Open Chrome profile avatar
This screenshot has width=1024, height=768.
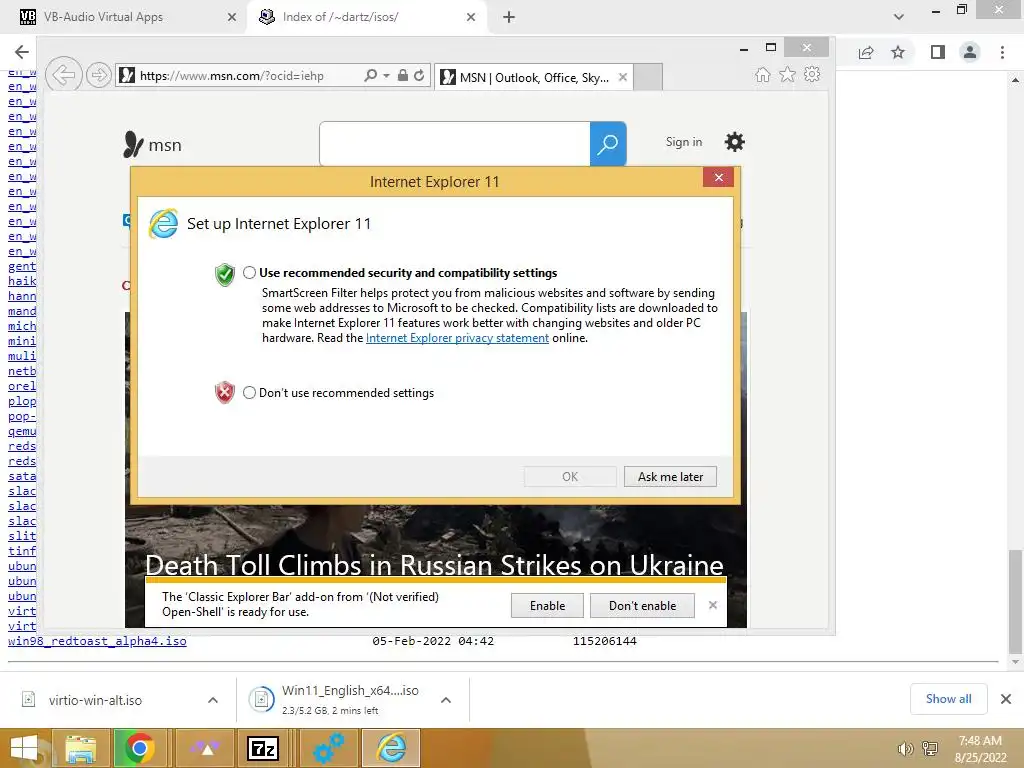(x=970, y=52)
